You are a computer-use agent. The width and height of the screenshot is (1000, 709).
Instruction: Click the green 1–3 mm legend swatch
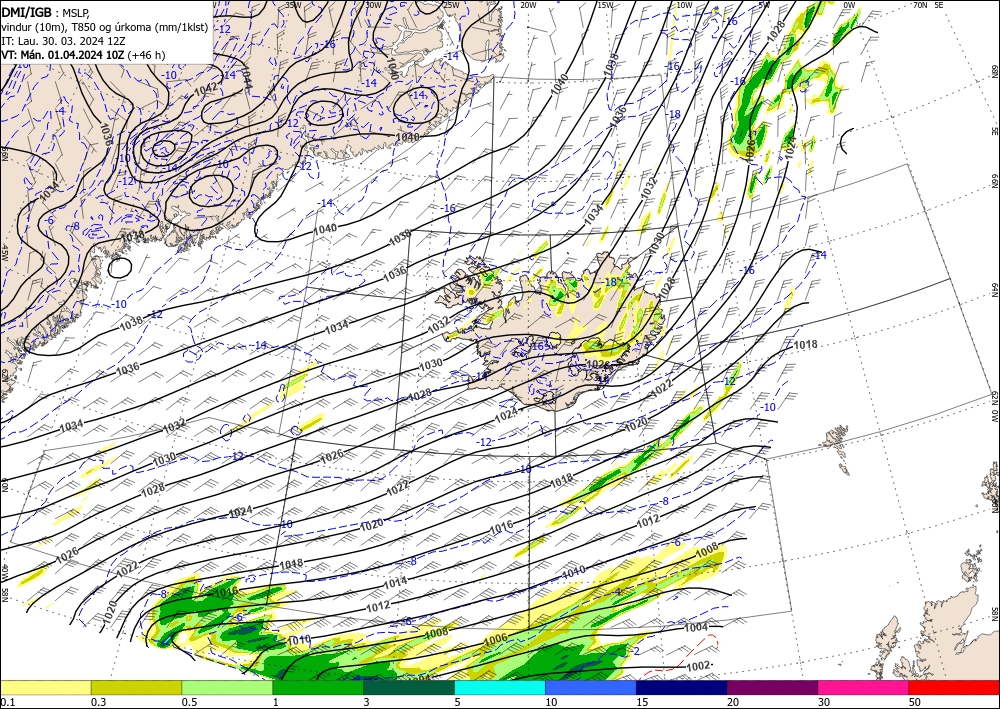coord(318,687)
